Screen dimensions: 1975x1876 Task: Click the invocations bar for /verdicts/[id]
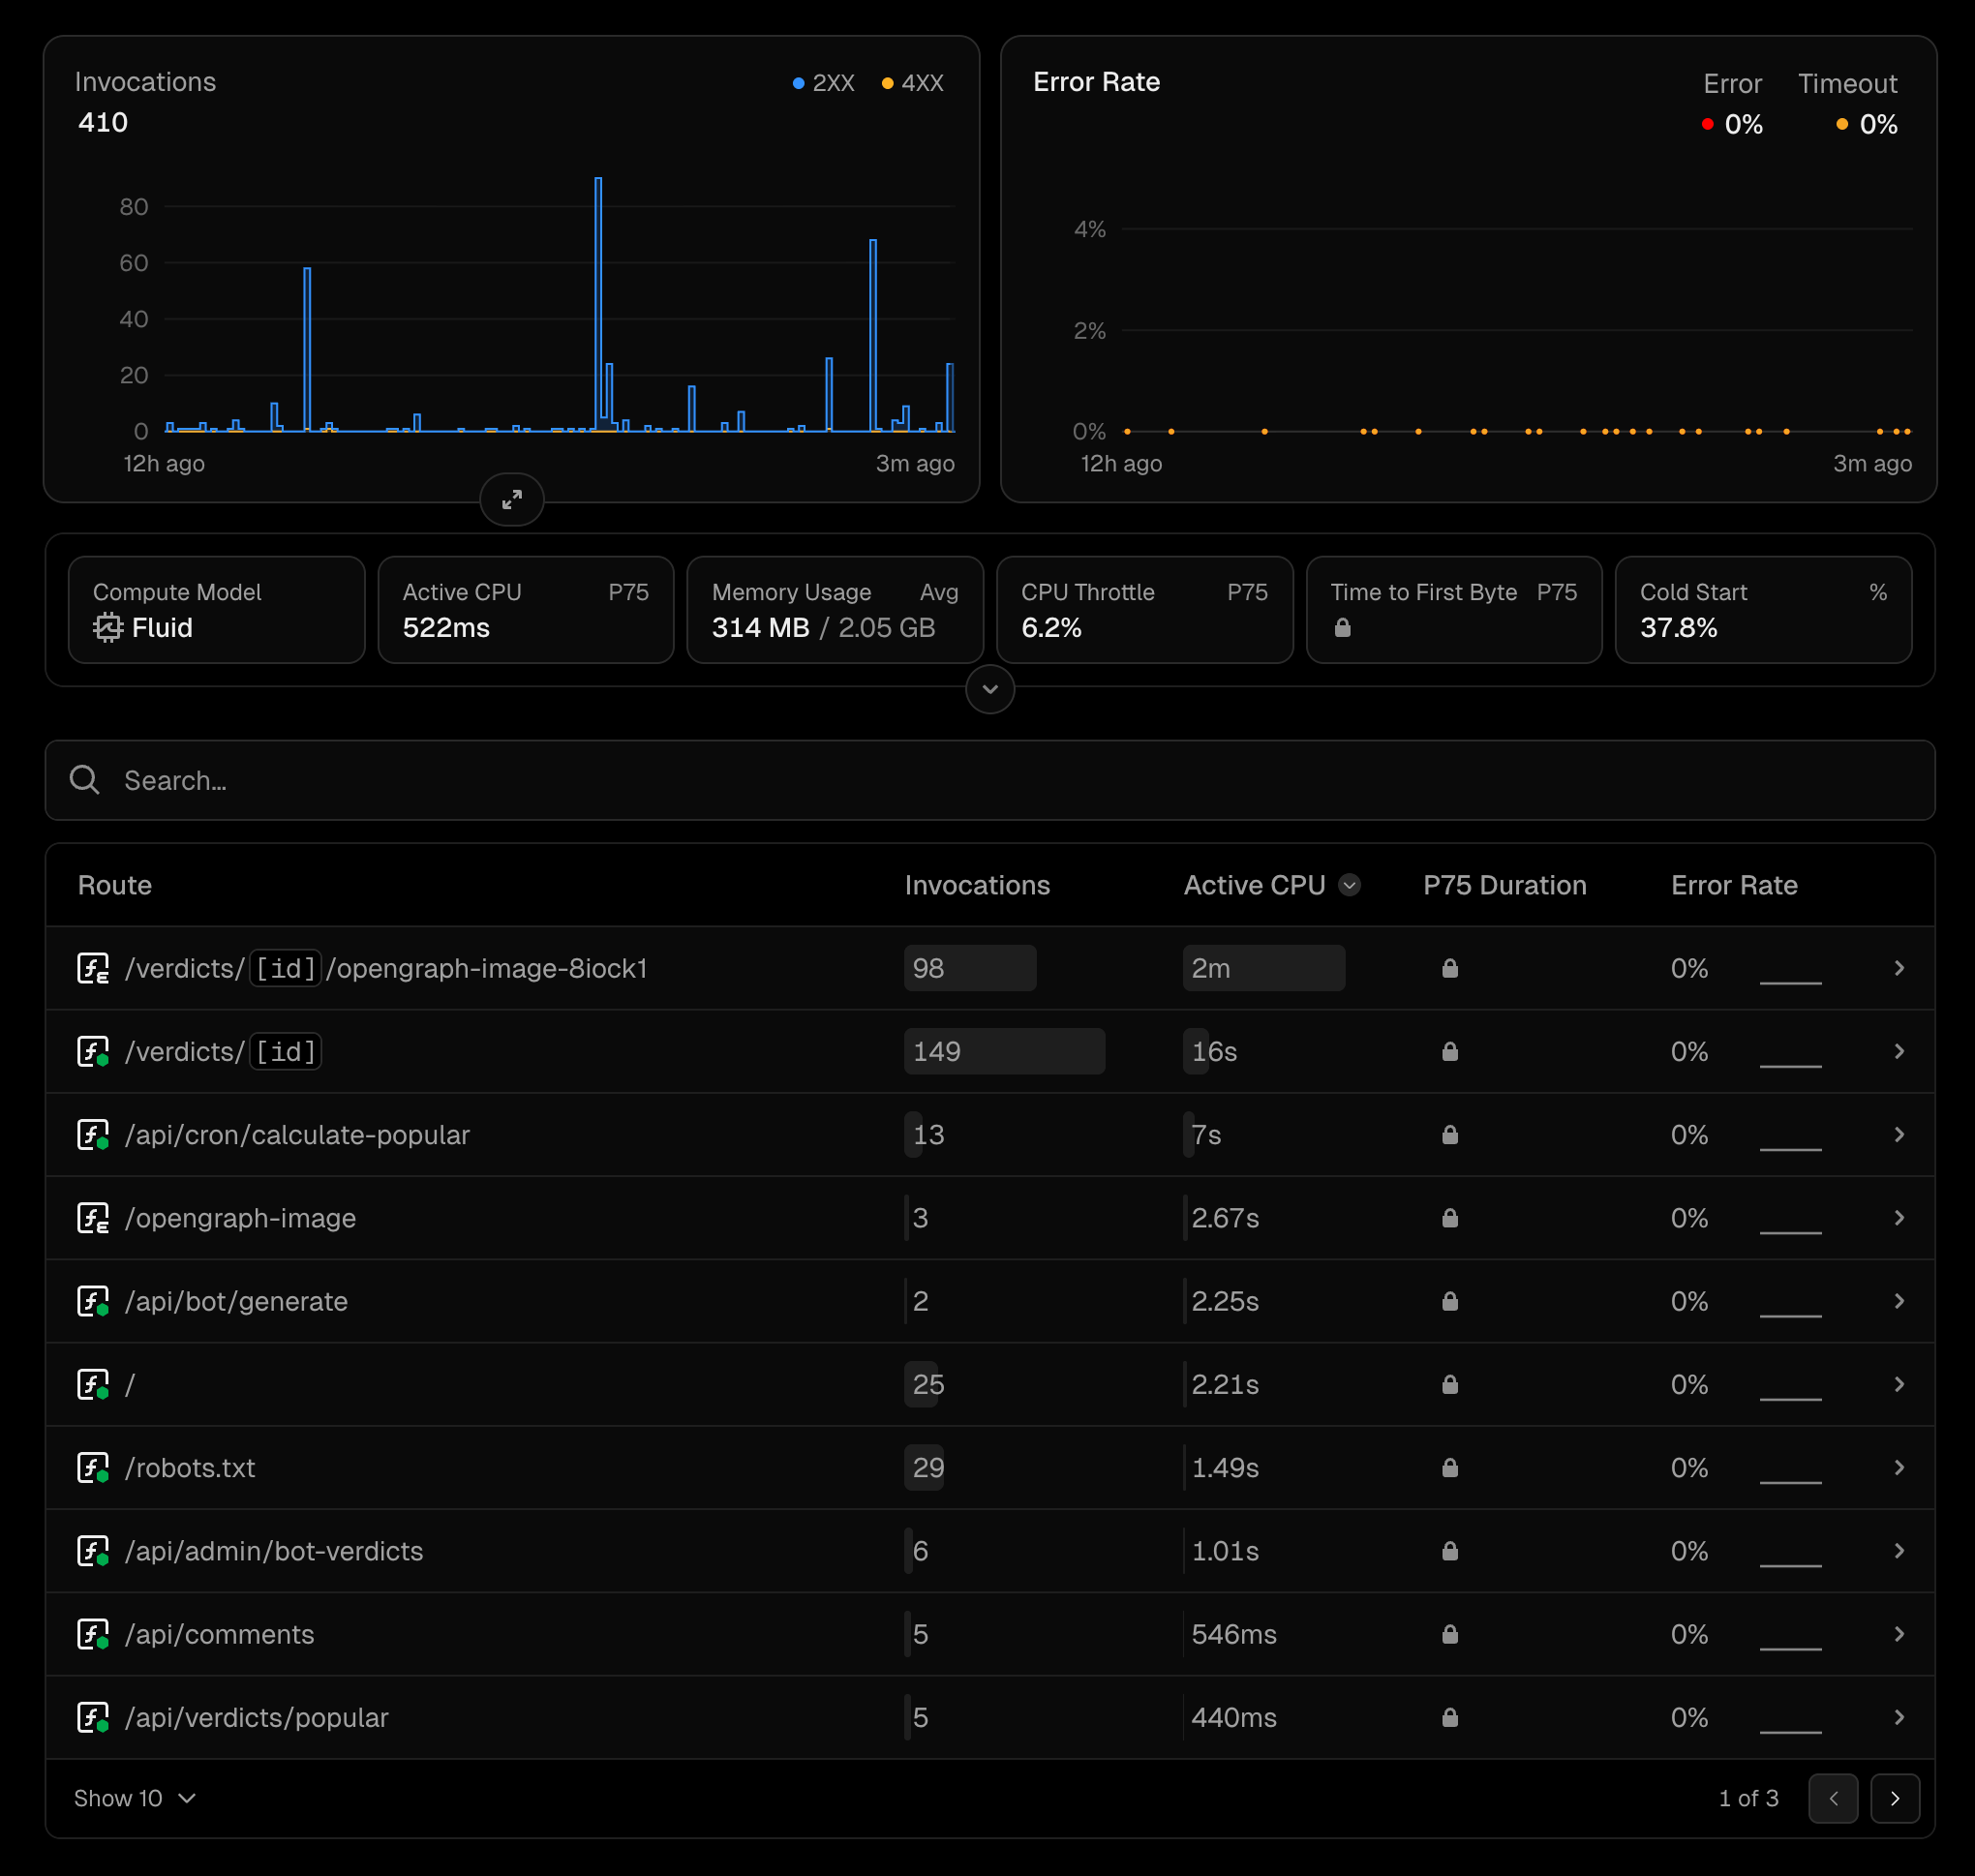coord(1003,1051)
